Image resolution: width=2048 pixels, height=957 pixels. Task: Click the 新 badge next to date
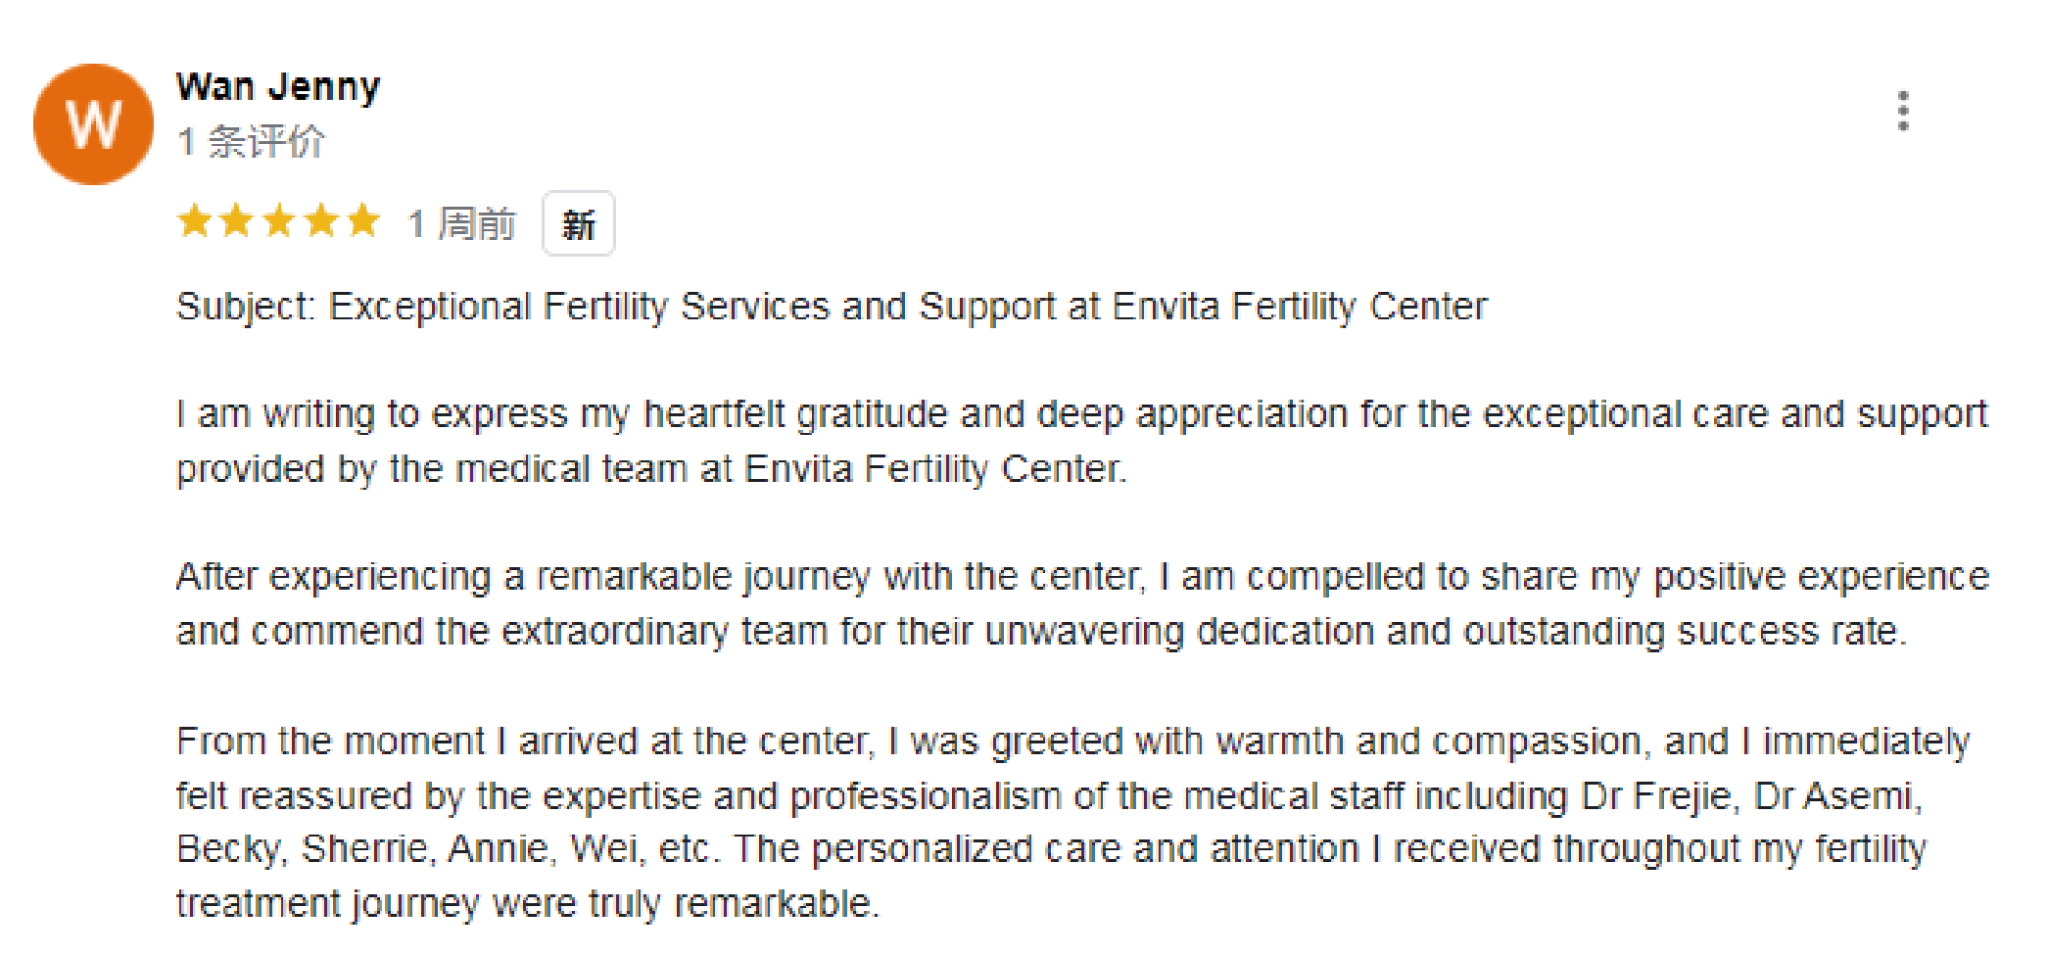point(578,224)
